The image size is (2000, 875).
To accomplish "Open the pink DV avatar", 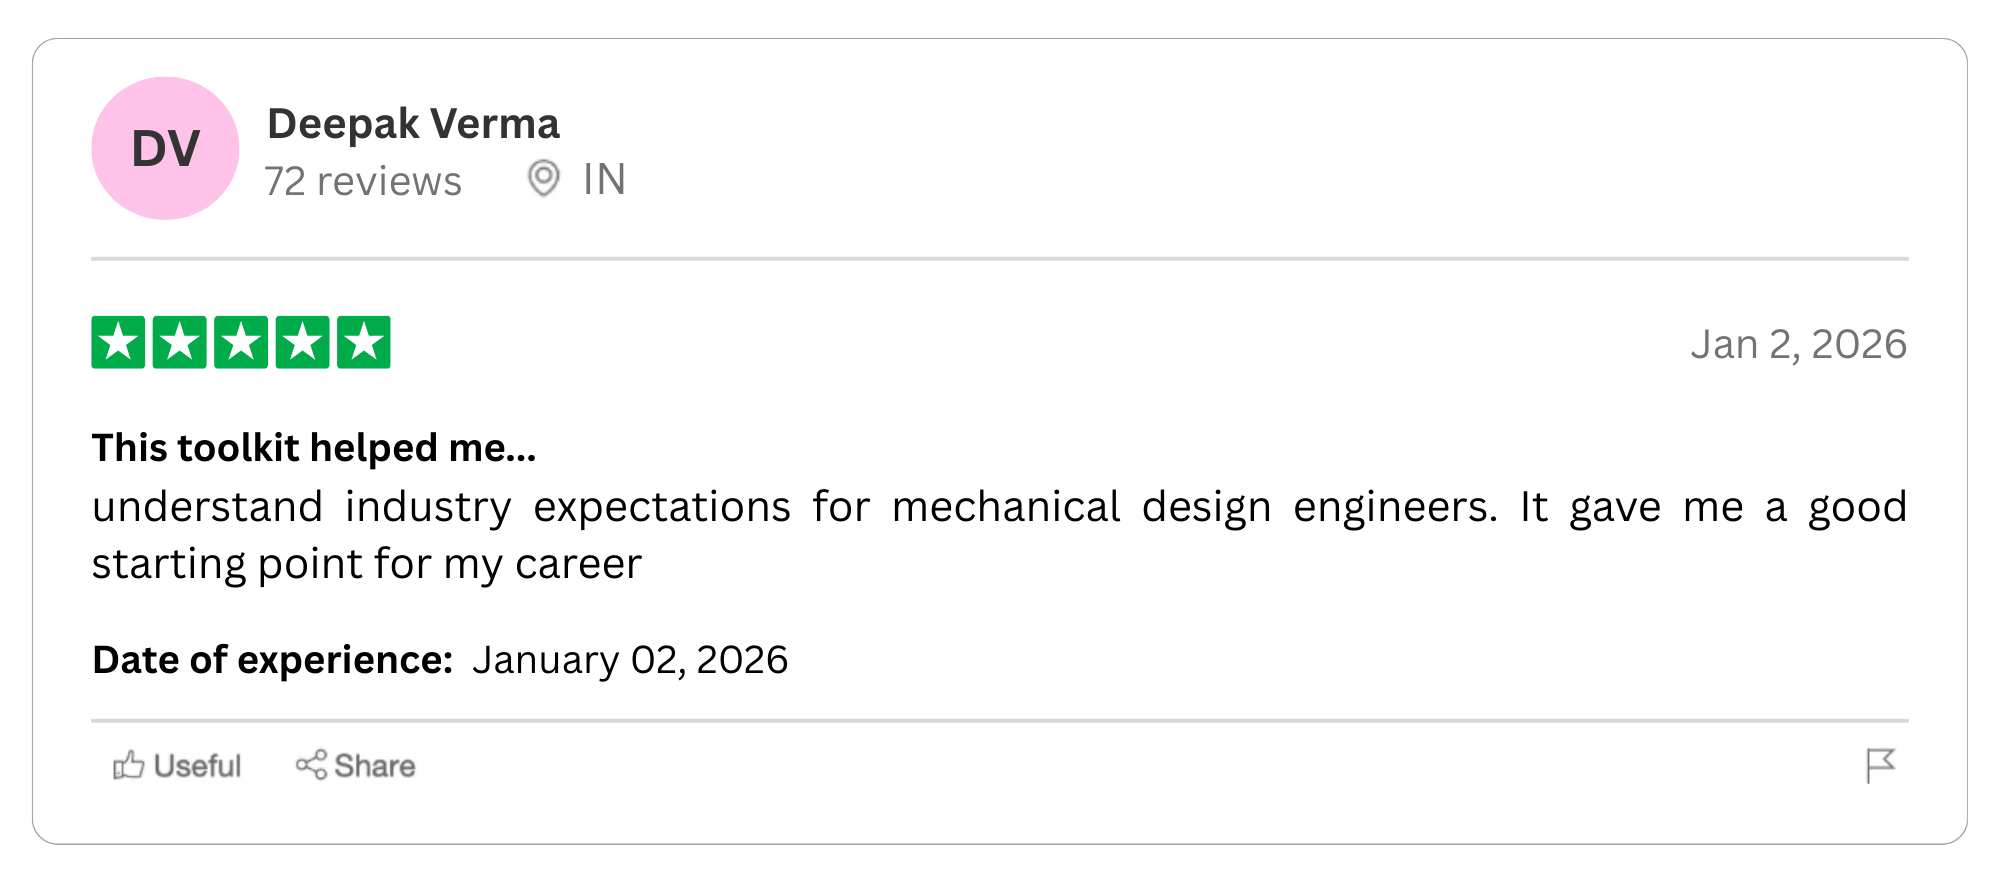I will click(x=165, y=149).
